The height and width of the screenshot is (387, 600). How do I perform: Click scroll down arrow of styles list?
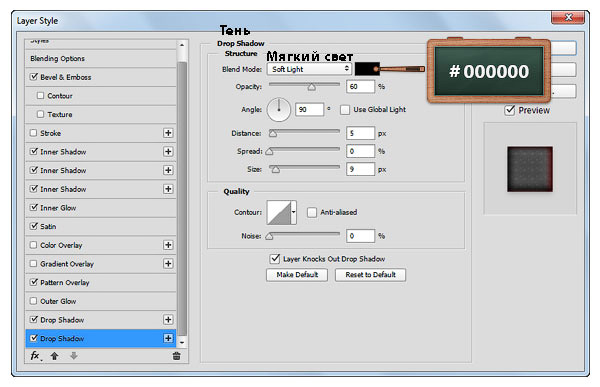coord(182,343)
